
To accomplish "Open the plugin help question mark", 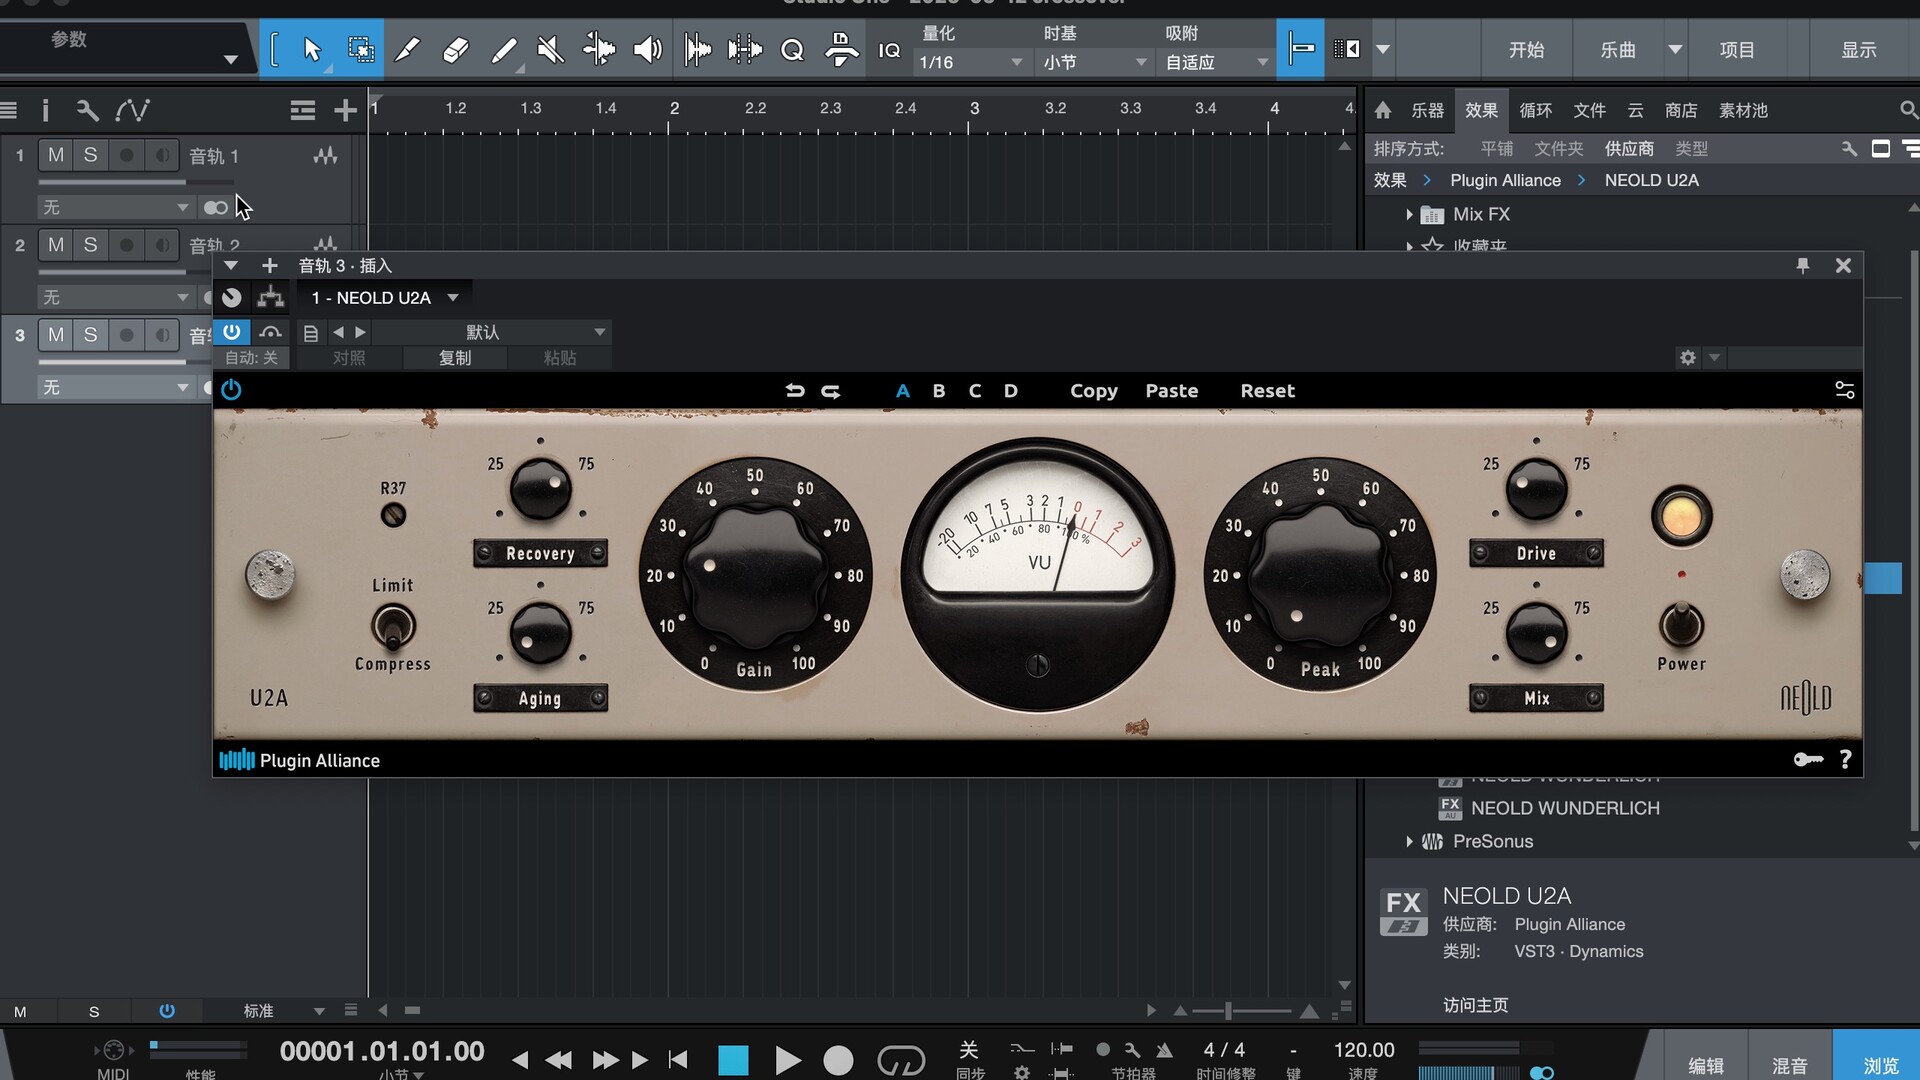I will pyautogui.click(x=1845, y=760).
